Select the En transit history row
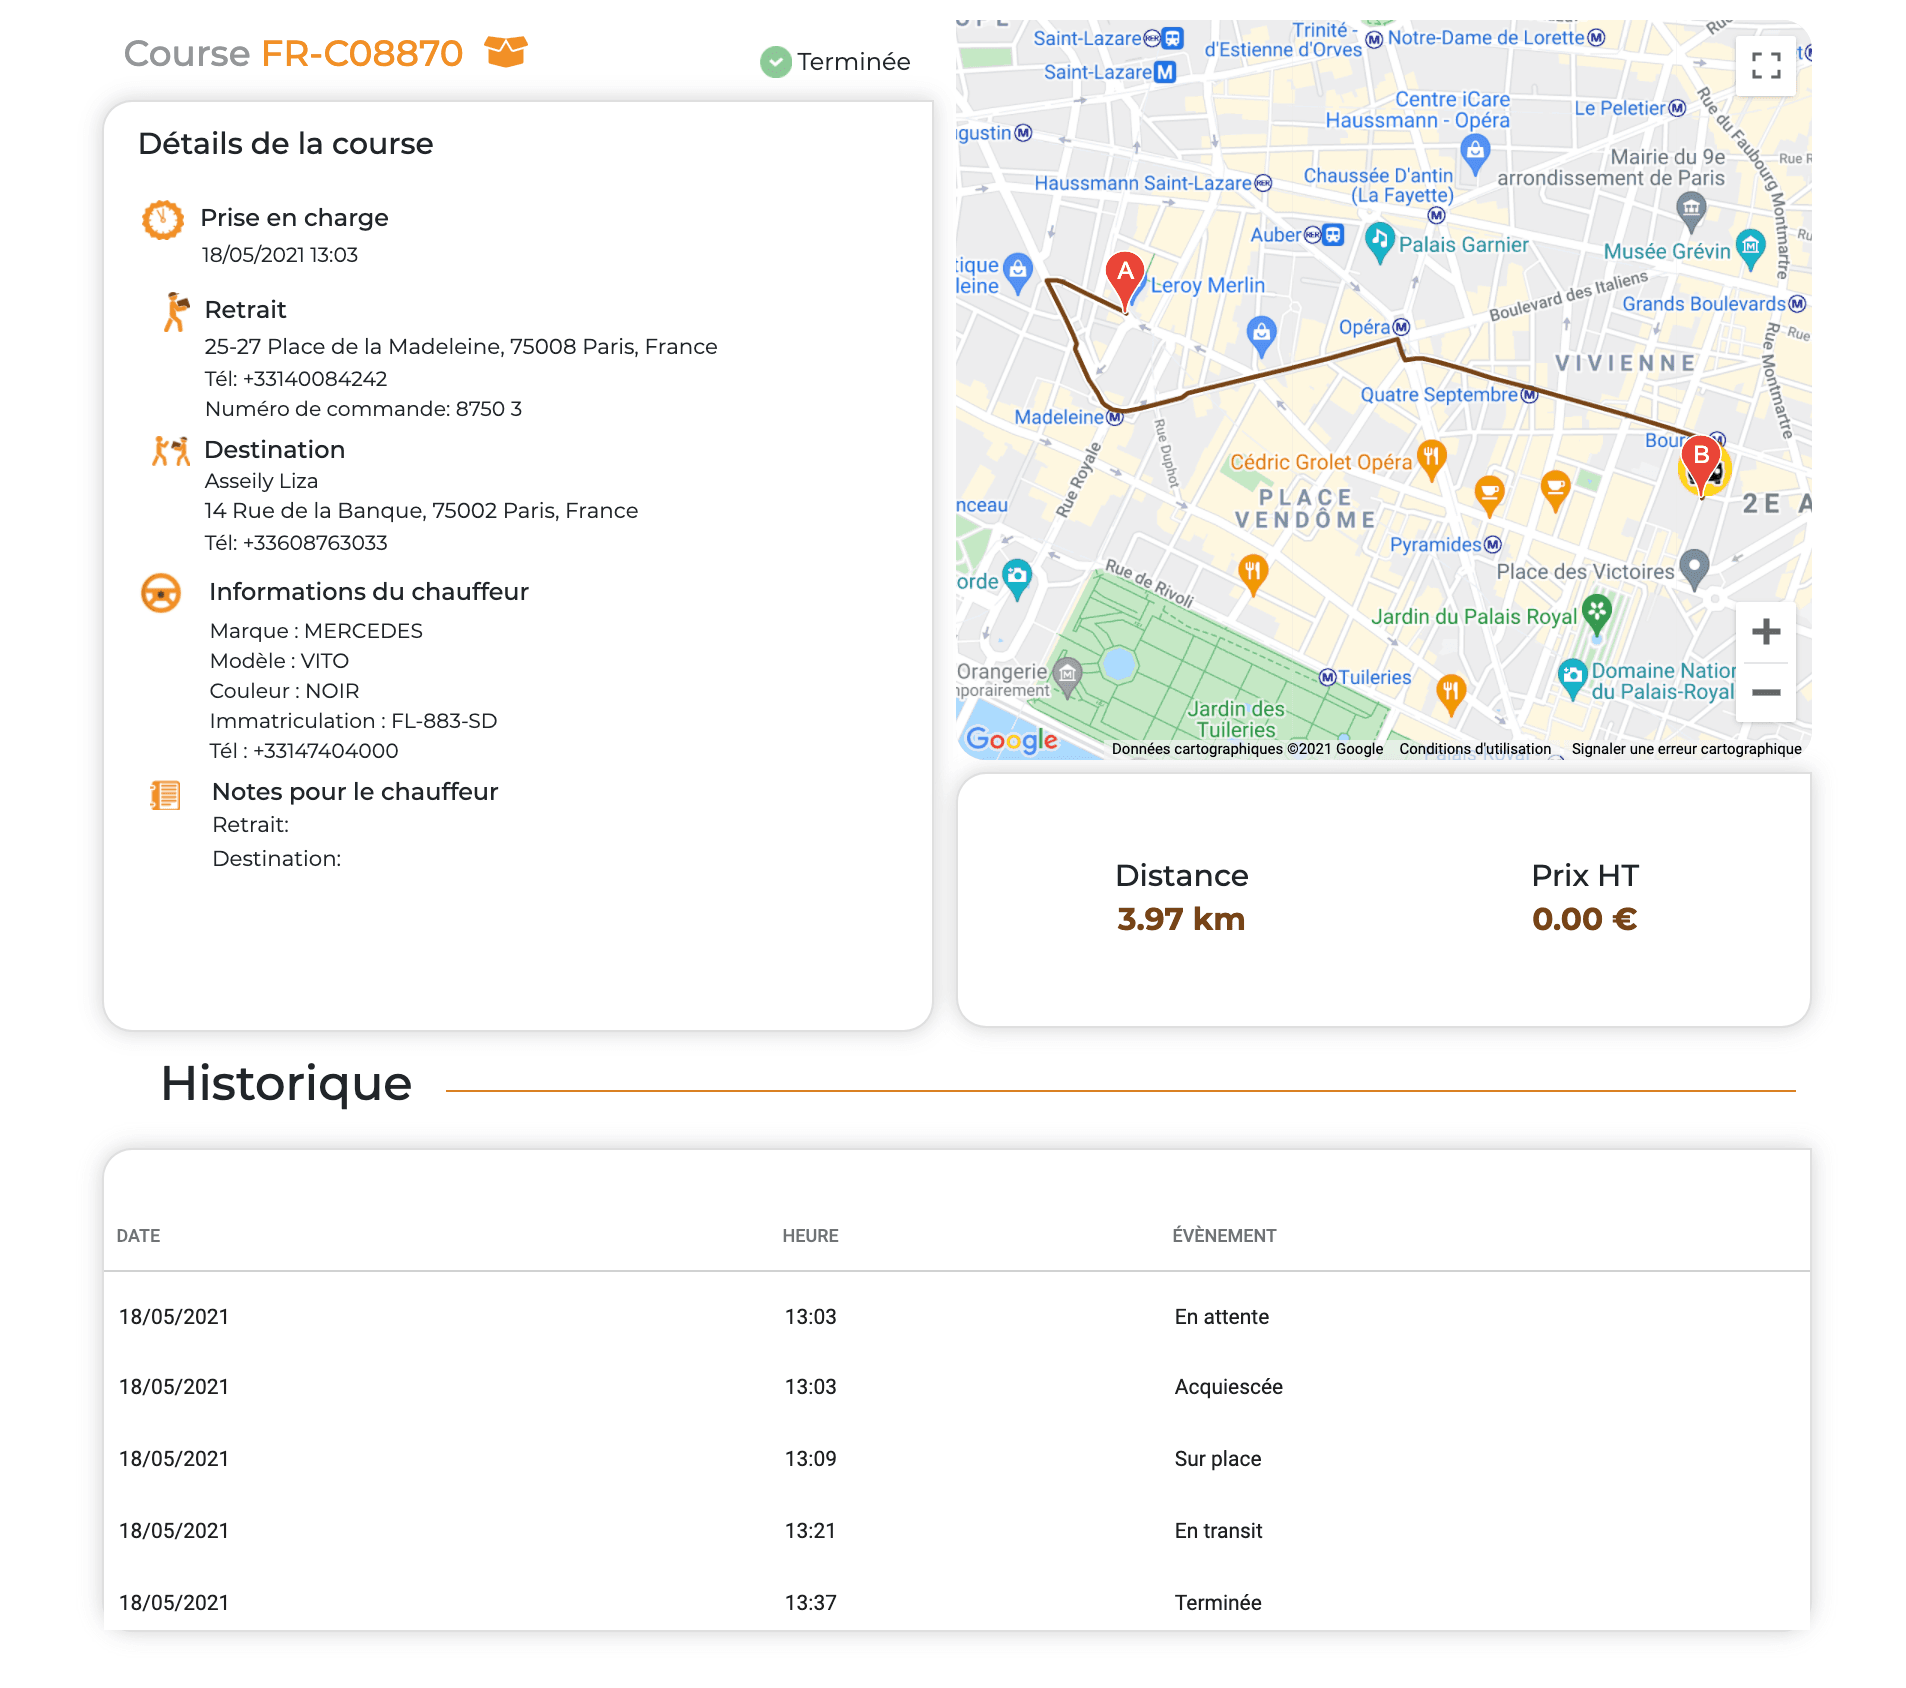The width and height of the screenshot is (1906, 1688). click(957, 1531)
